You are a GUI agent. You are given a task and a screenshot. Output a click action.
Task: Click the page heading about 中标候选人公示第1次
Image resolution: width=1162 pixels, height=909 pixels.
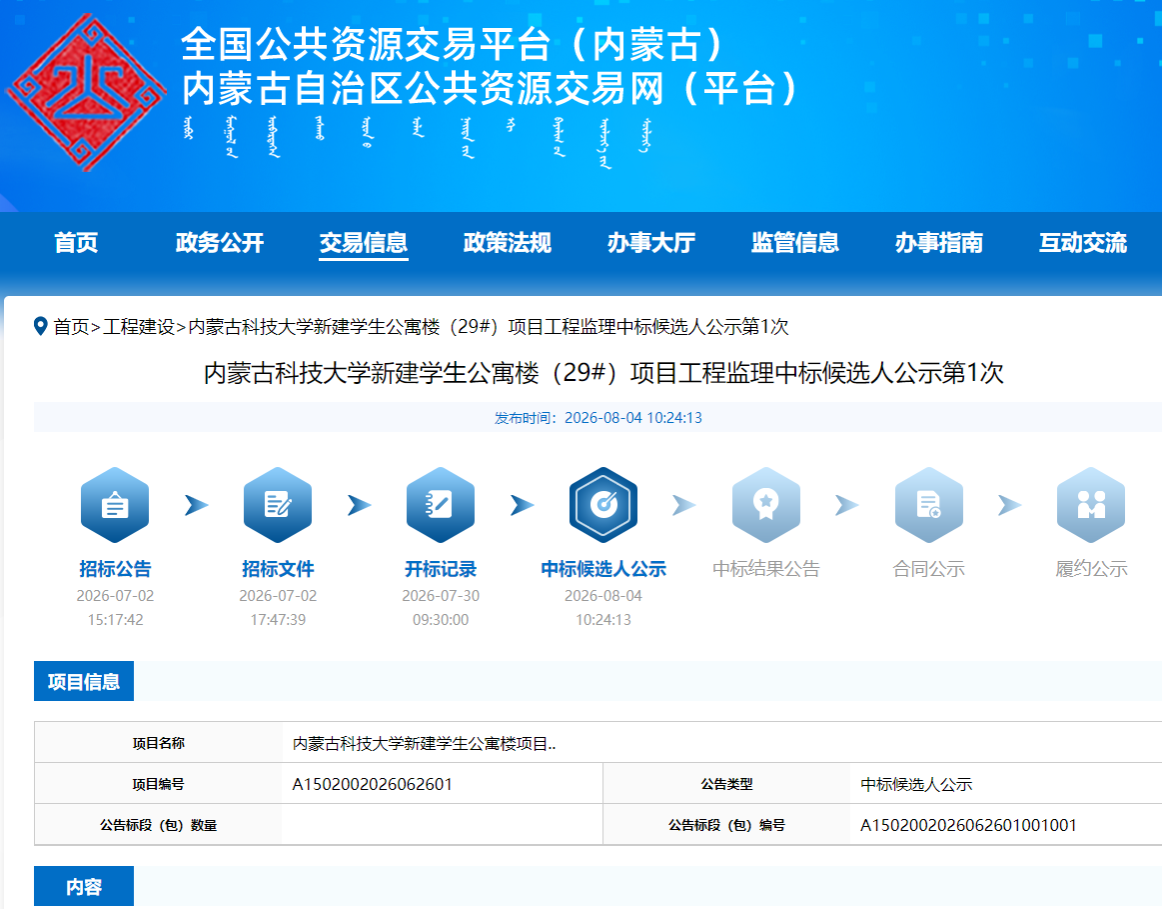[603, 373]
